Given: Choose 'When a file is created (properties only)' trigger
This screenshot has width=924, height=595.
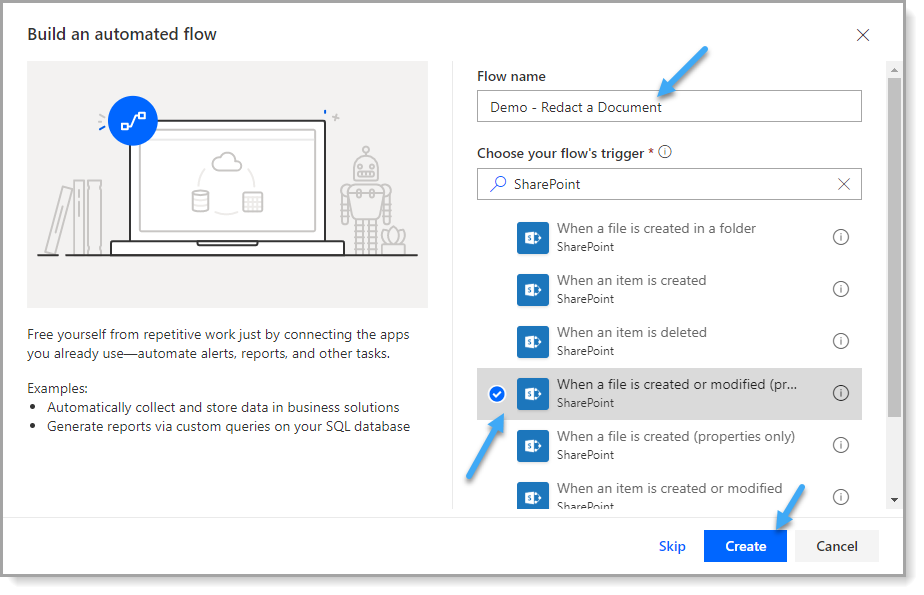Looking at the screenshot, I should pos(669,445).
